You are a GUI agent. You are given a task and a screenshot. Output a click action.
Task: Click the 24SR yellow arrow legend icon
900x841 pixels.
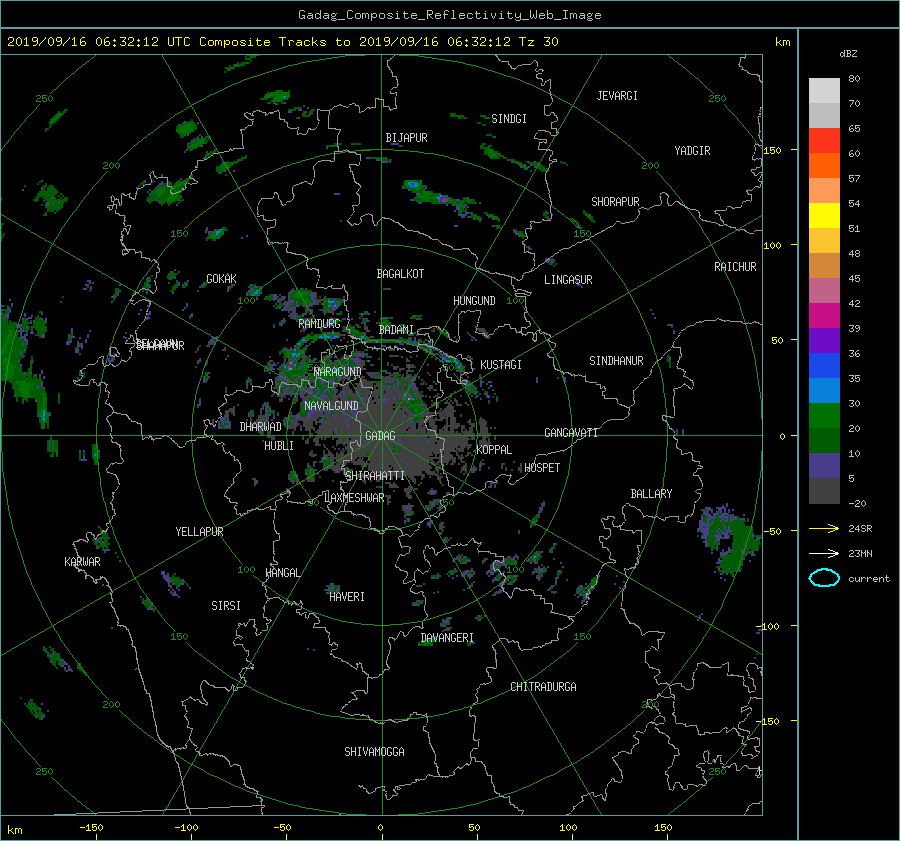[824, 529]
